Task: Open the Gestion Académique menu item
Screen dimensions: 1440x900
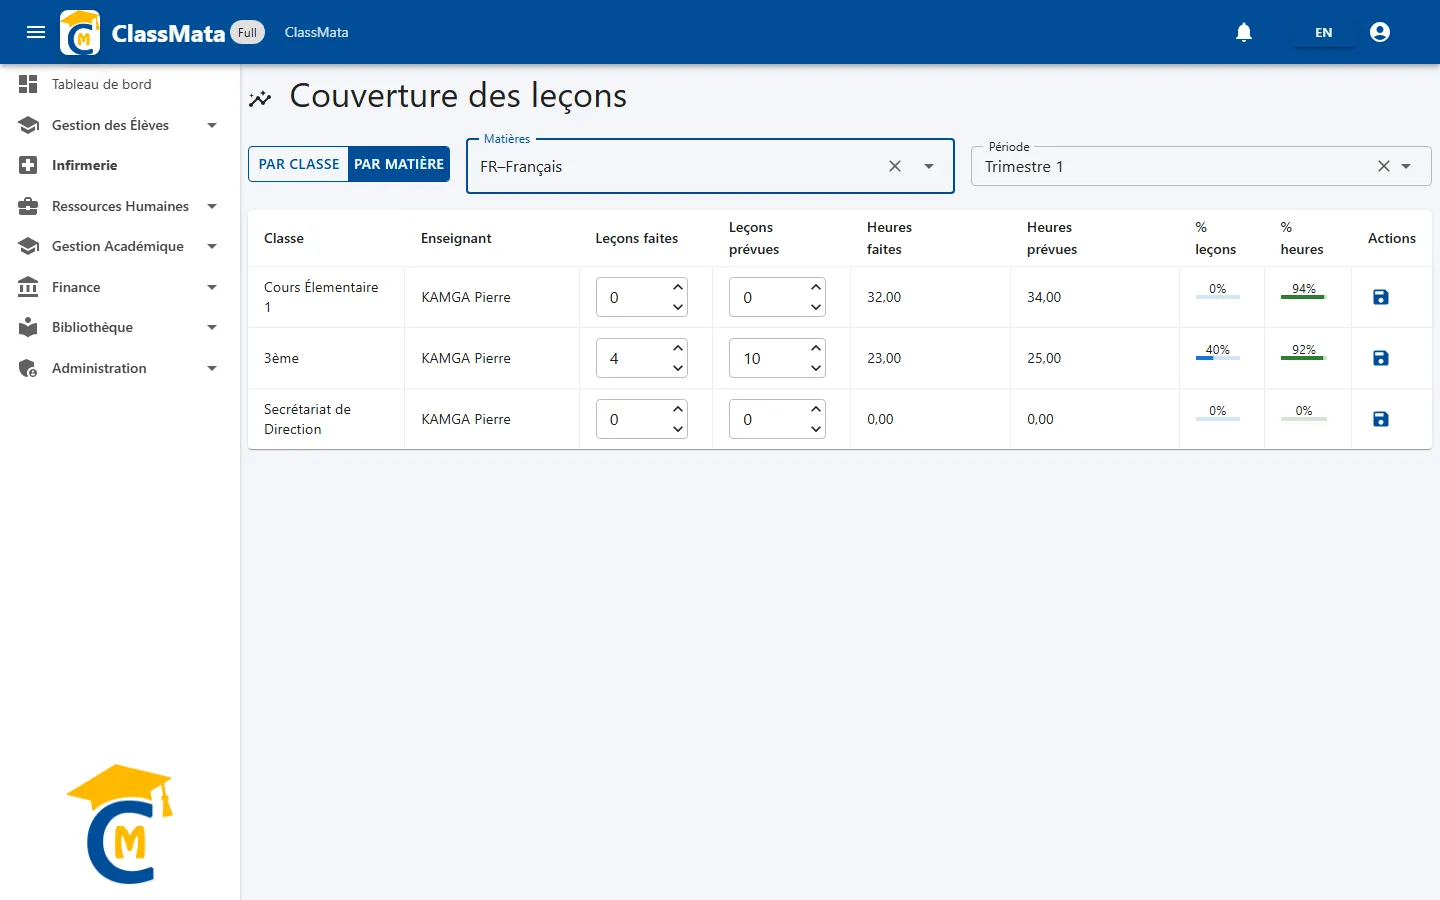Action: coord(120,246)
